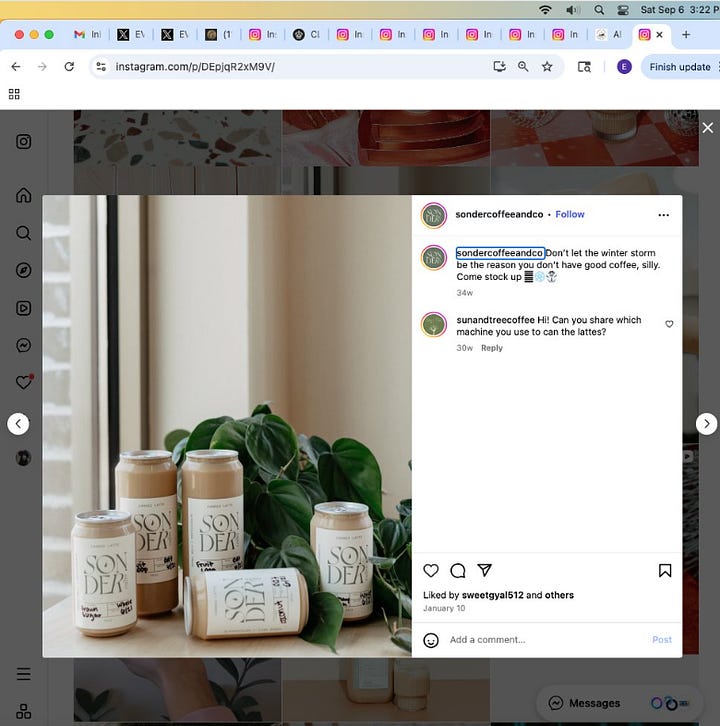Open Control Center in the menu bar
The image size is (720, 726).
click(623, 10)
